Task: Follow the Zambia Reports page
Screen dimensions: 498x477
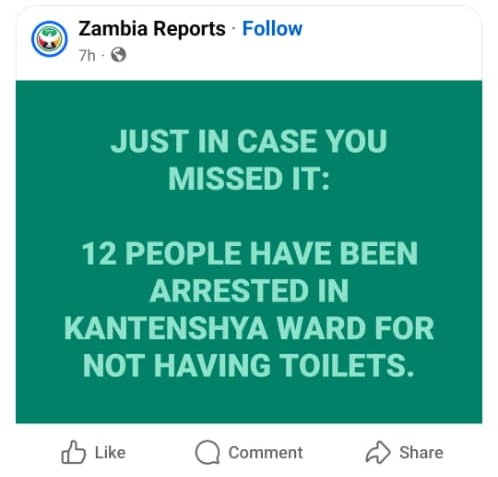Action: coord(272,29)
